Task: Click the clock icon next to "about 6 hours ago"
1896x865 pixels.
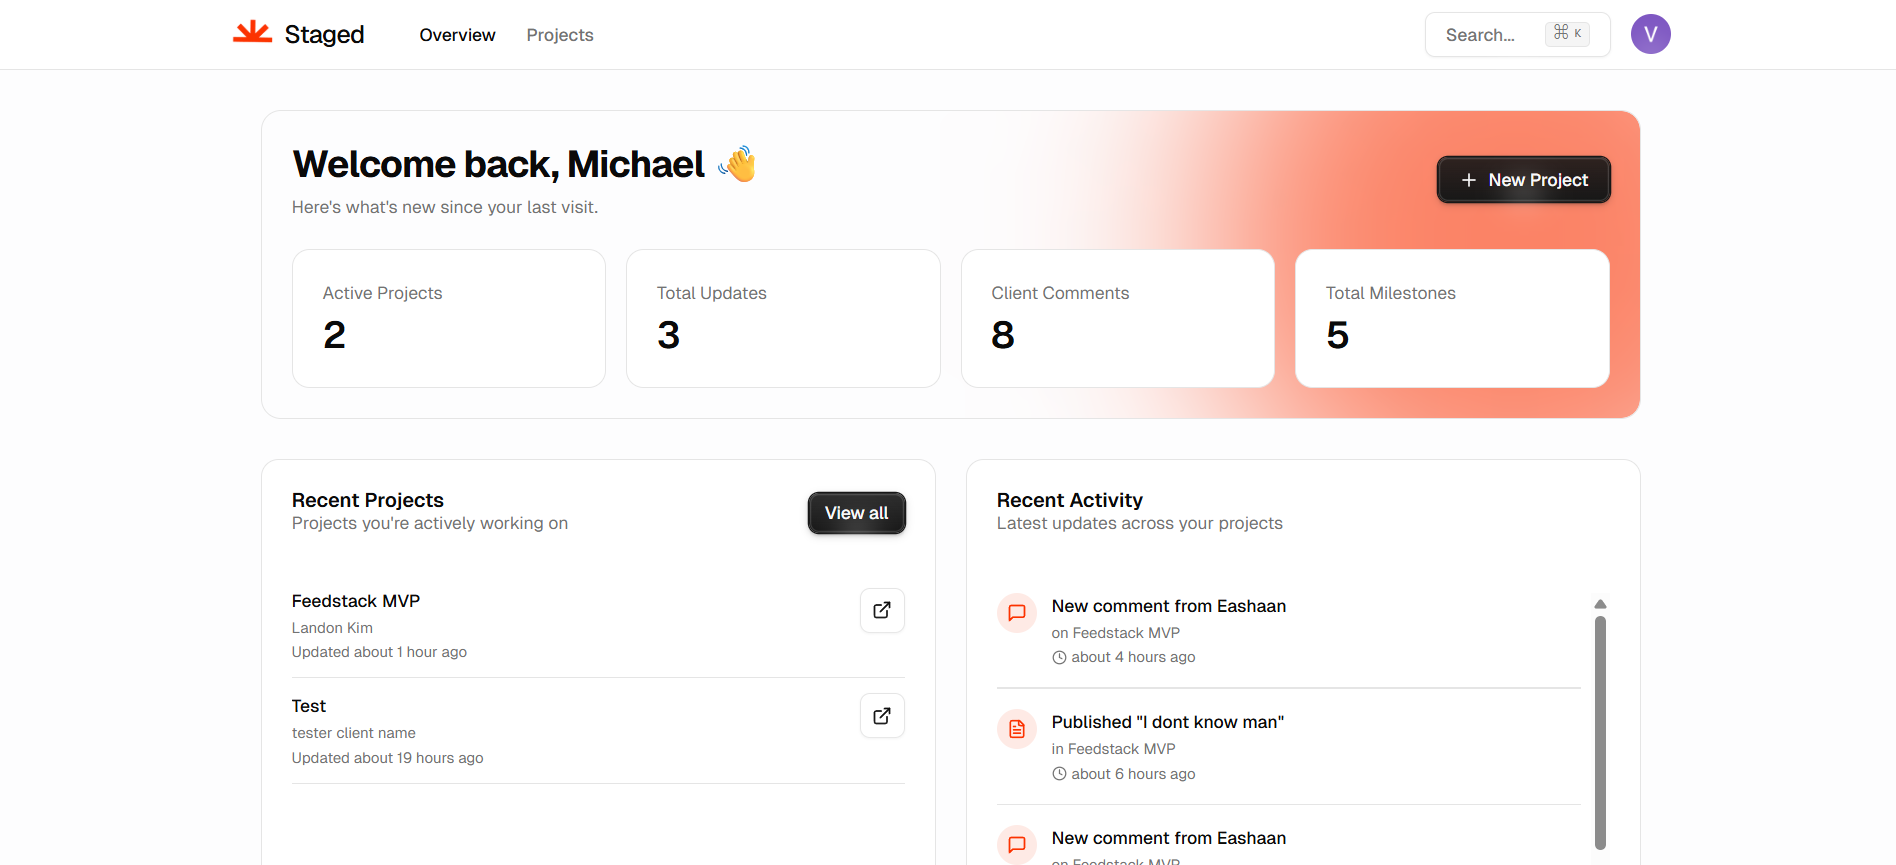Action: [x=1059, y=774]
